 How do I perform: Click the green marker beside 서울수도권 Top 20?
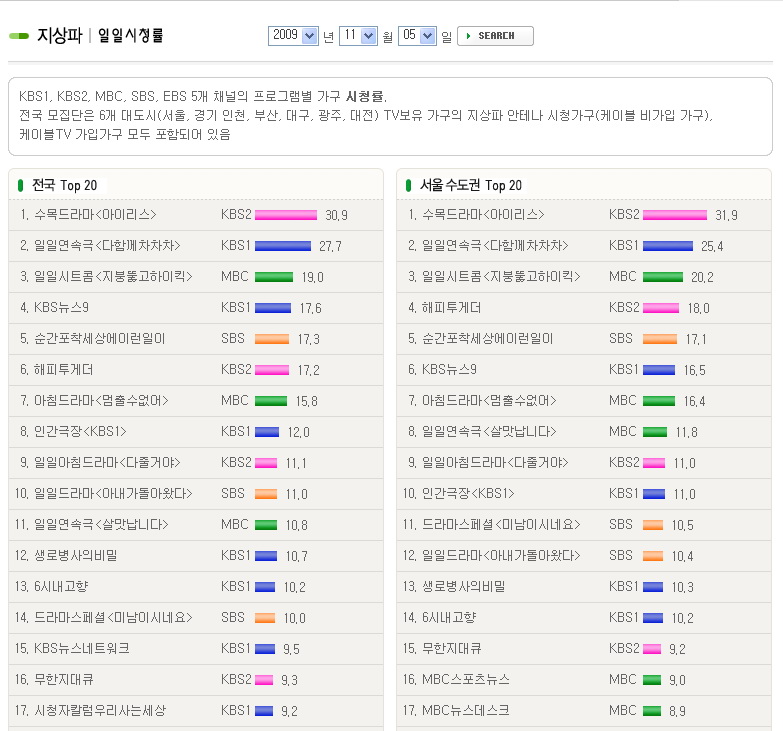tap(408, 185)
